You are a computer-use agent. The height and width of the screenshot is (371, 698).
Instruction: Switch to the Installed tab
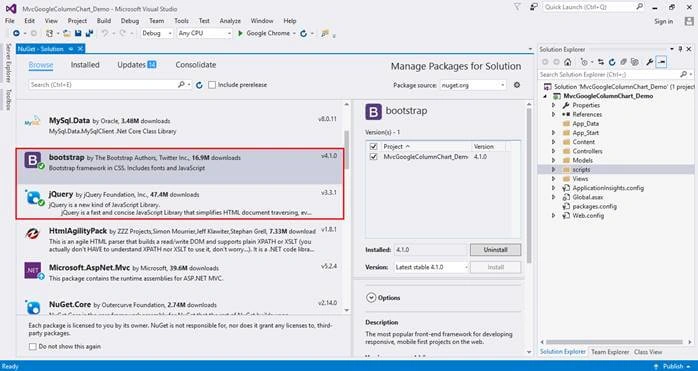point(85,65)
